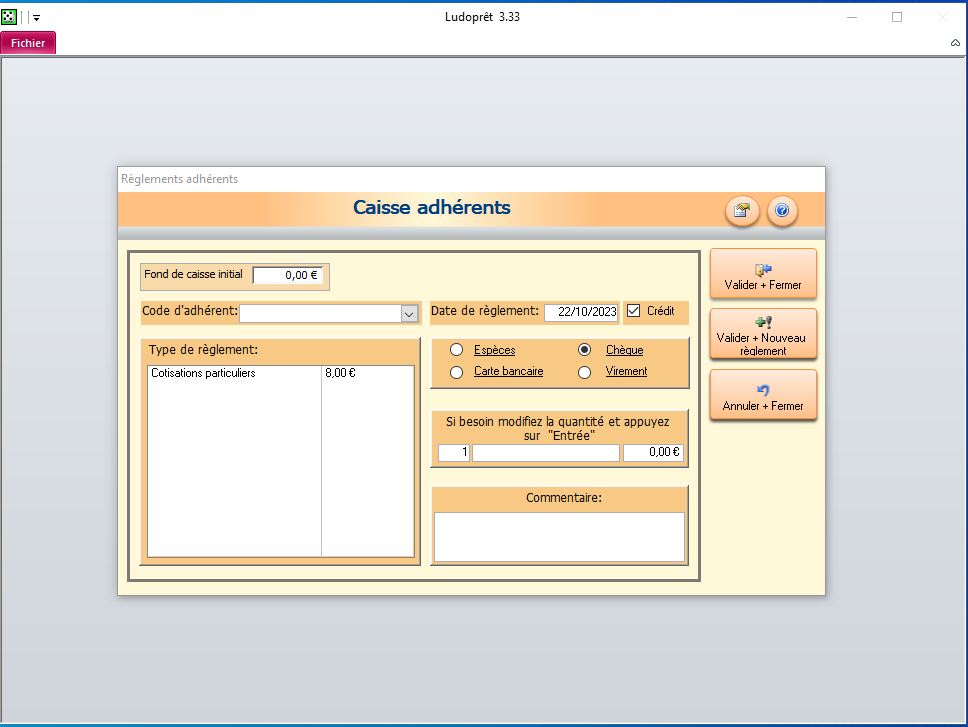This screenshot has height=727, width=968.
Task: Select Espèces payment method
Action: coord(457,350)
